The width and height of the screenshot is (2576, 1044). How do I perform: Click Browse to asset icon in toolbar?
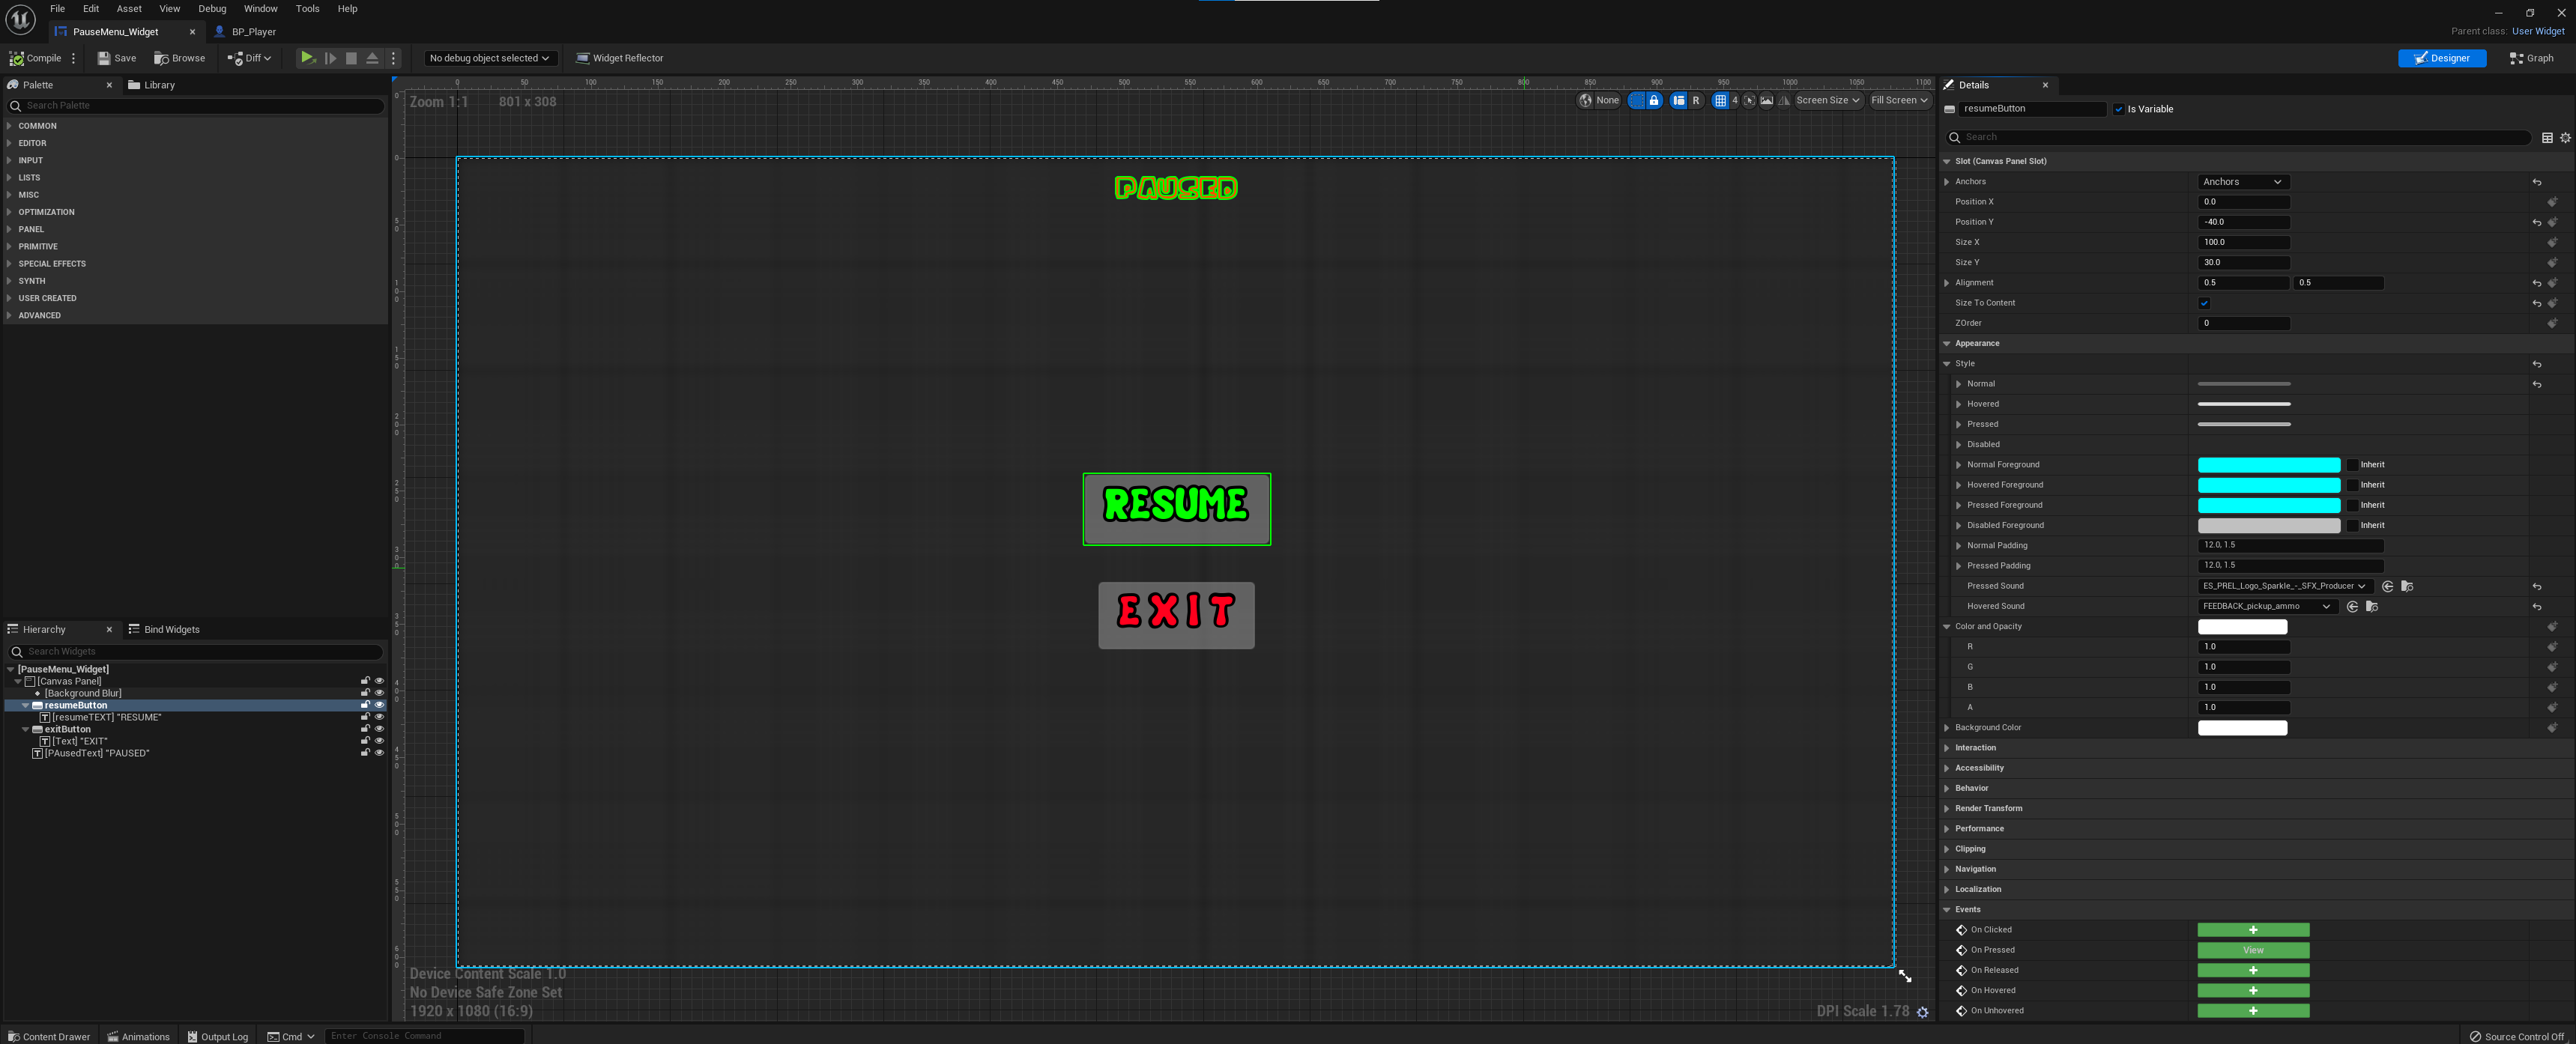click(179, 58)
